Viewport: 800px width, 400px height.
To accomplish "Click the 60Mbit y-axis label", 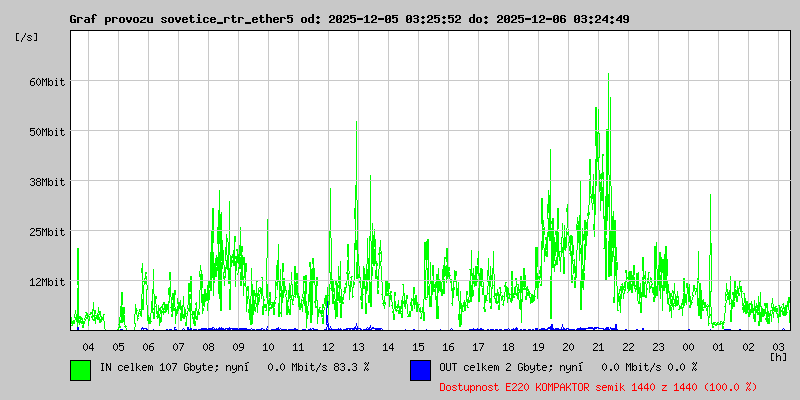I will coord(46,81).
